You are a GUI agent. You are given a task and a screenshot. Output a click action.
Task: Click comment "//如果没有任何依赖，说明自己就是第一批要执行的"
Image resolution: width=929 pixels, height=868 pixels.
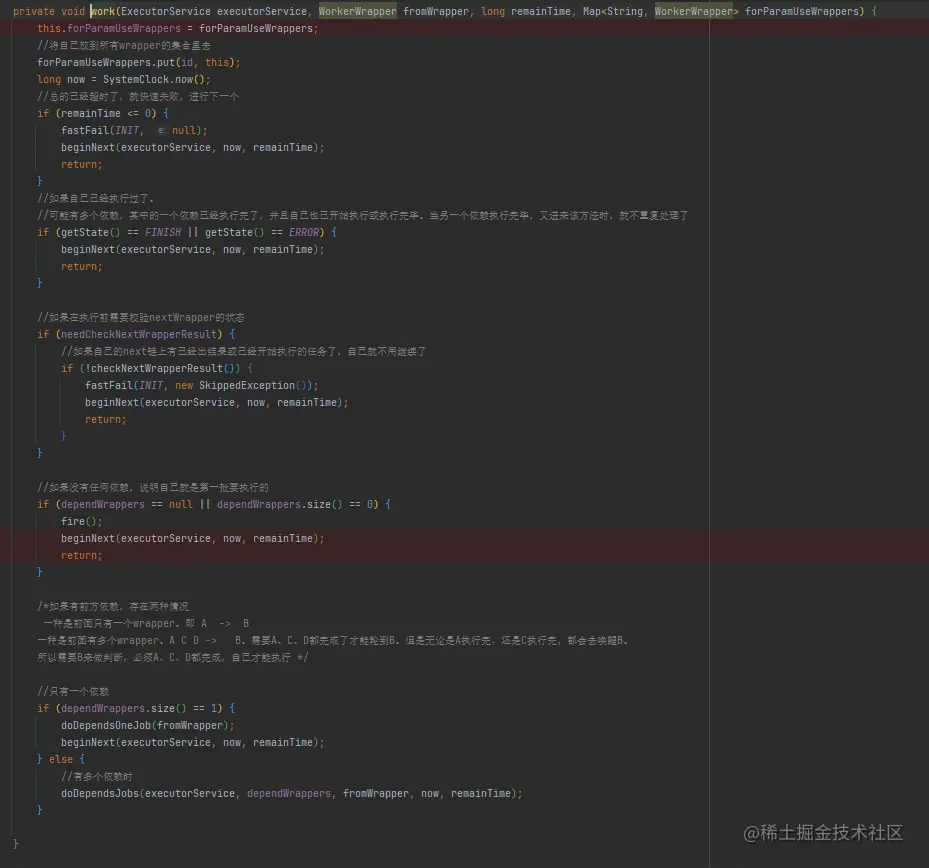(152, 488)
